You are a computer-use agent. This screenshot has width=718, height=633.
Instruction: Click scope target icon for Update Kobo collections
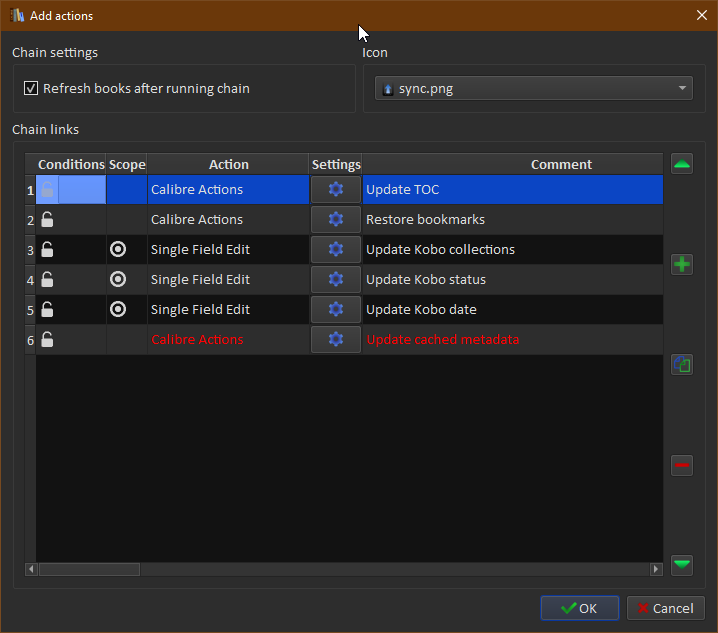118,250
